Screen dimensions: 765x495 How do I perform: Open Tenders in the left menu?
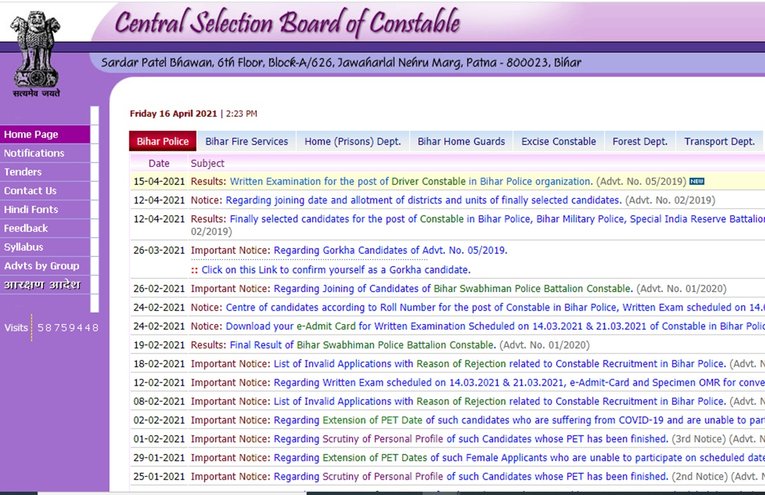tap(24, 172)
